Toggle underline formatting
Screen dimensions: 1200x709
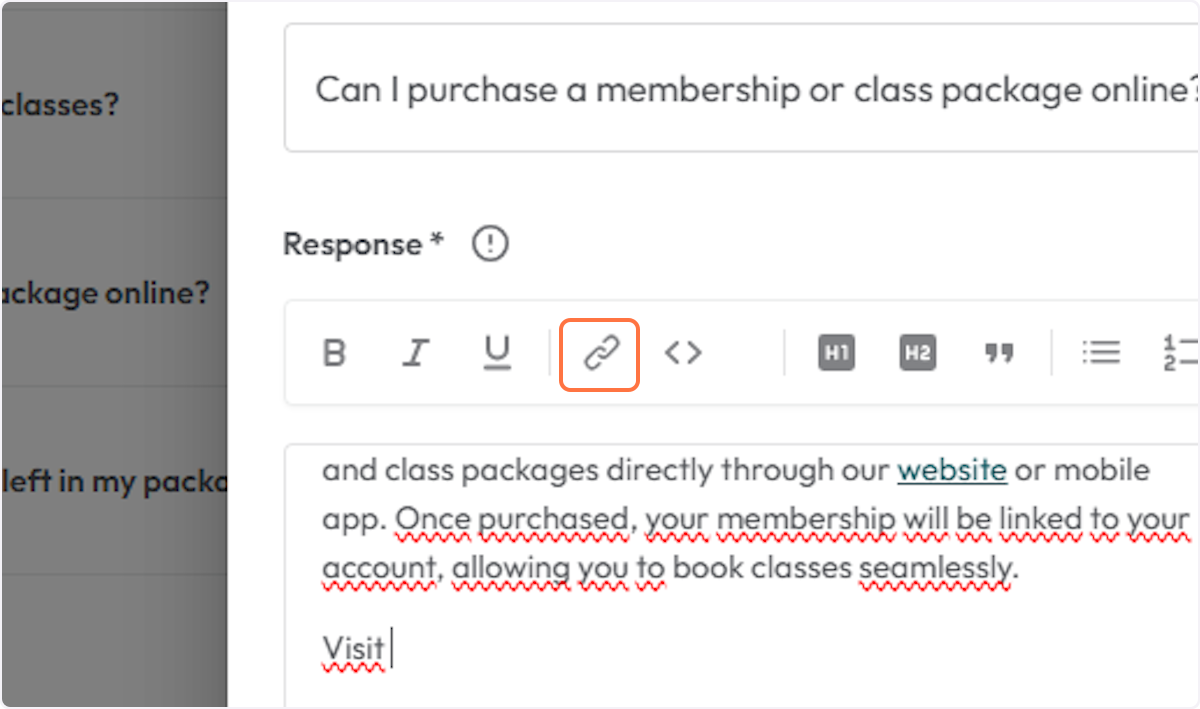click(496, 352)
